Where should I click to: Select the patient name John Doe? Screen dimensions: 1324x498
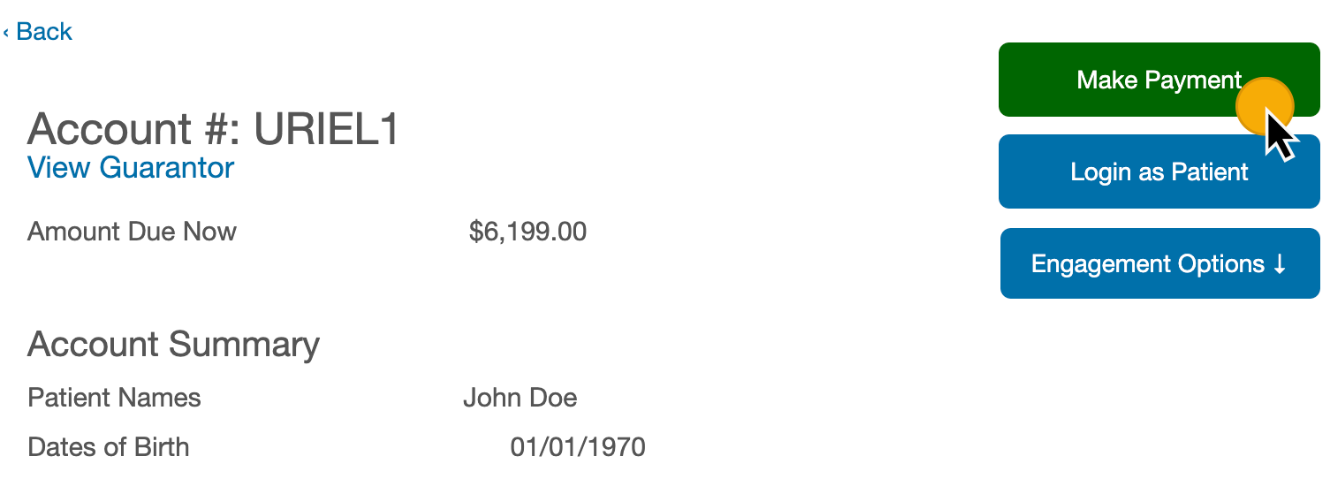[519, 398]
